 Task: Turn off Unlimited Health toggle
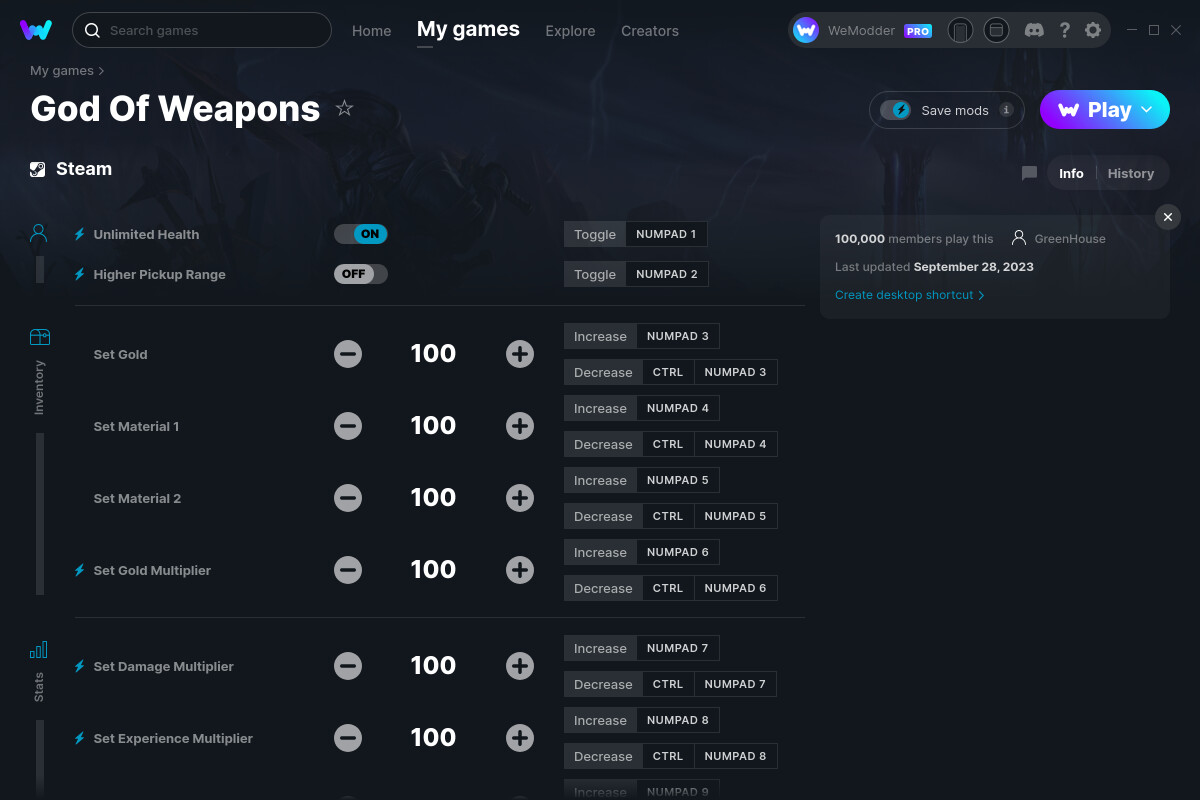coord(360,234)
